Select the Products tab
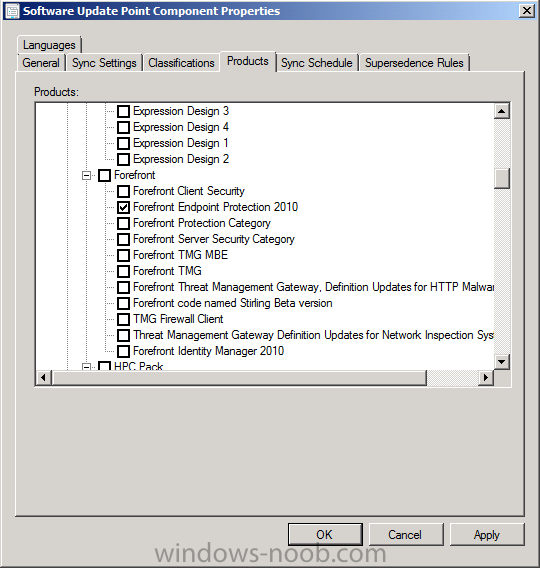 [248, 61]
